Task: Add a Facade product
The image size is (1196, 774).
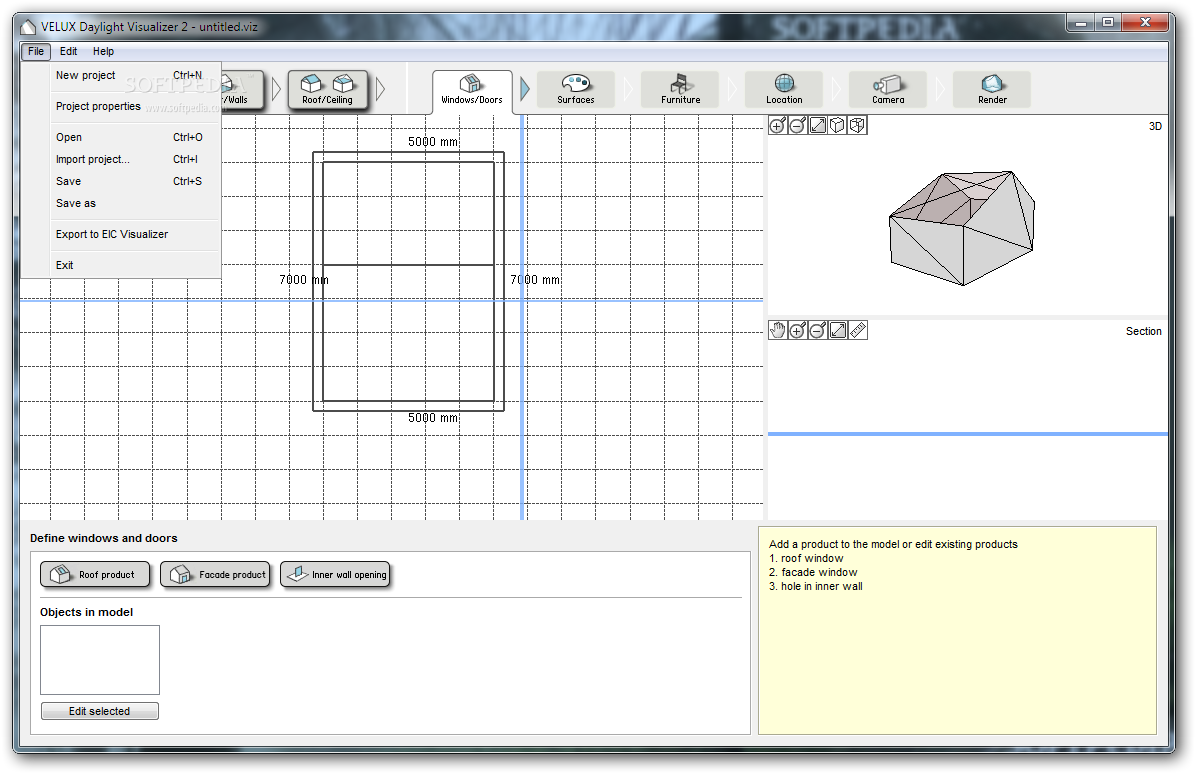Action: 216,574
